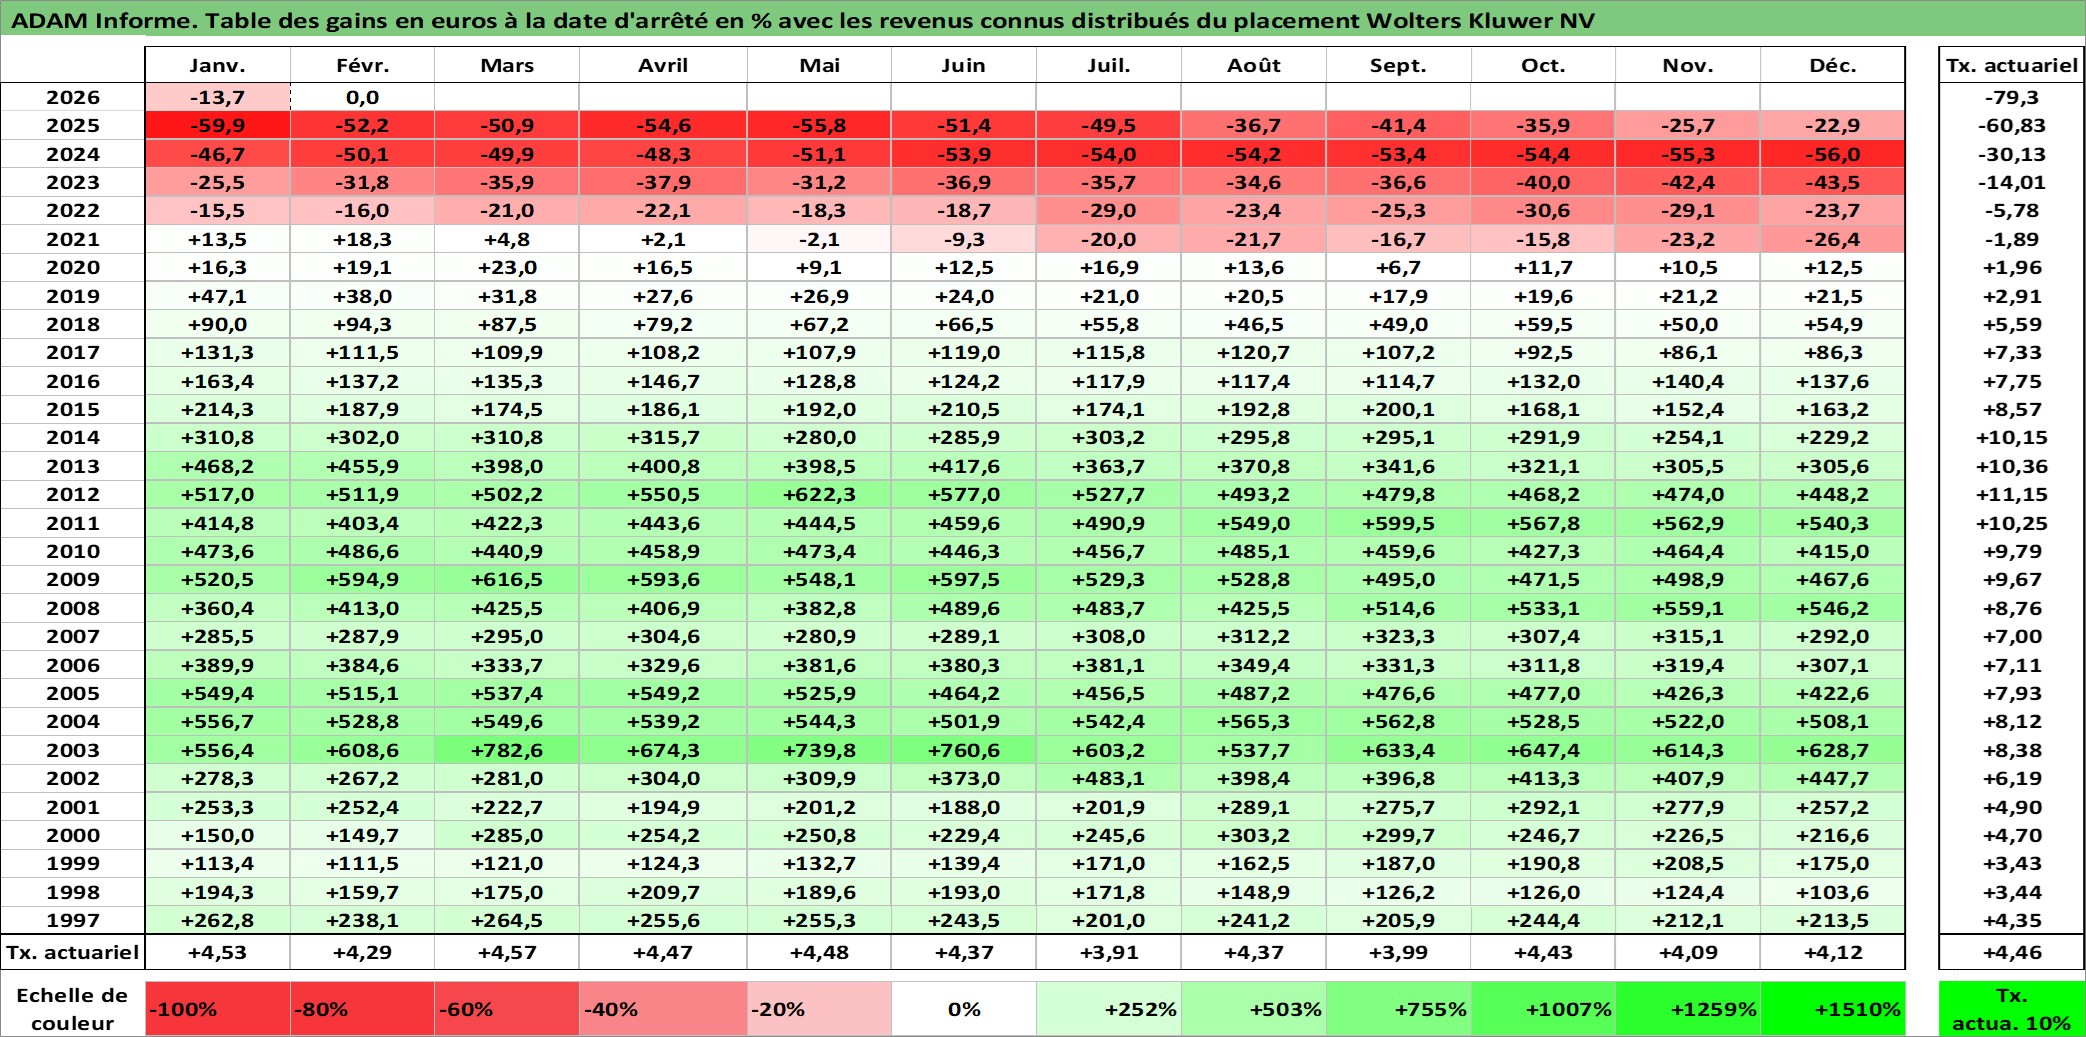The height and width of the screenshot is (1037, 2086).
Task: Select the +3,91 rate under Juil.
Action: coord(1109,952)
